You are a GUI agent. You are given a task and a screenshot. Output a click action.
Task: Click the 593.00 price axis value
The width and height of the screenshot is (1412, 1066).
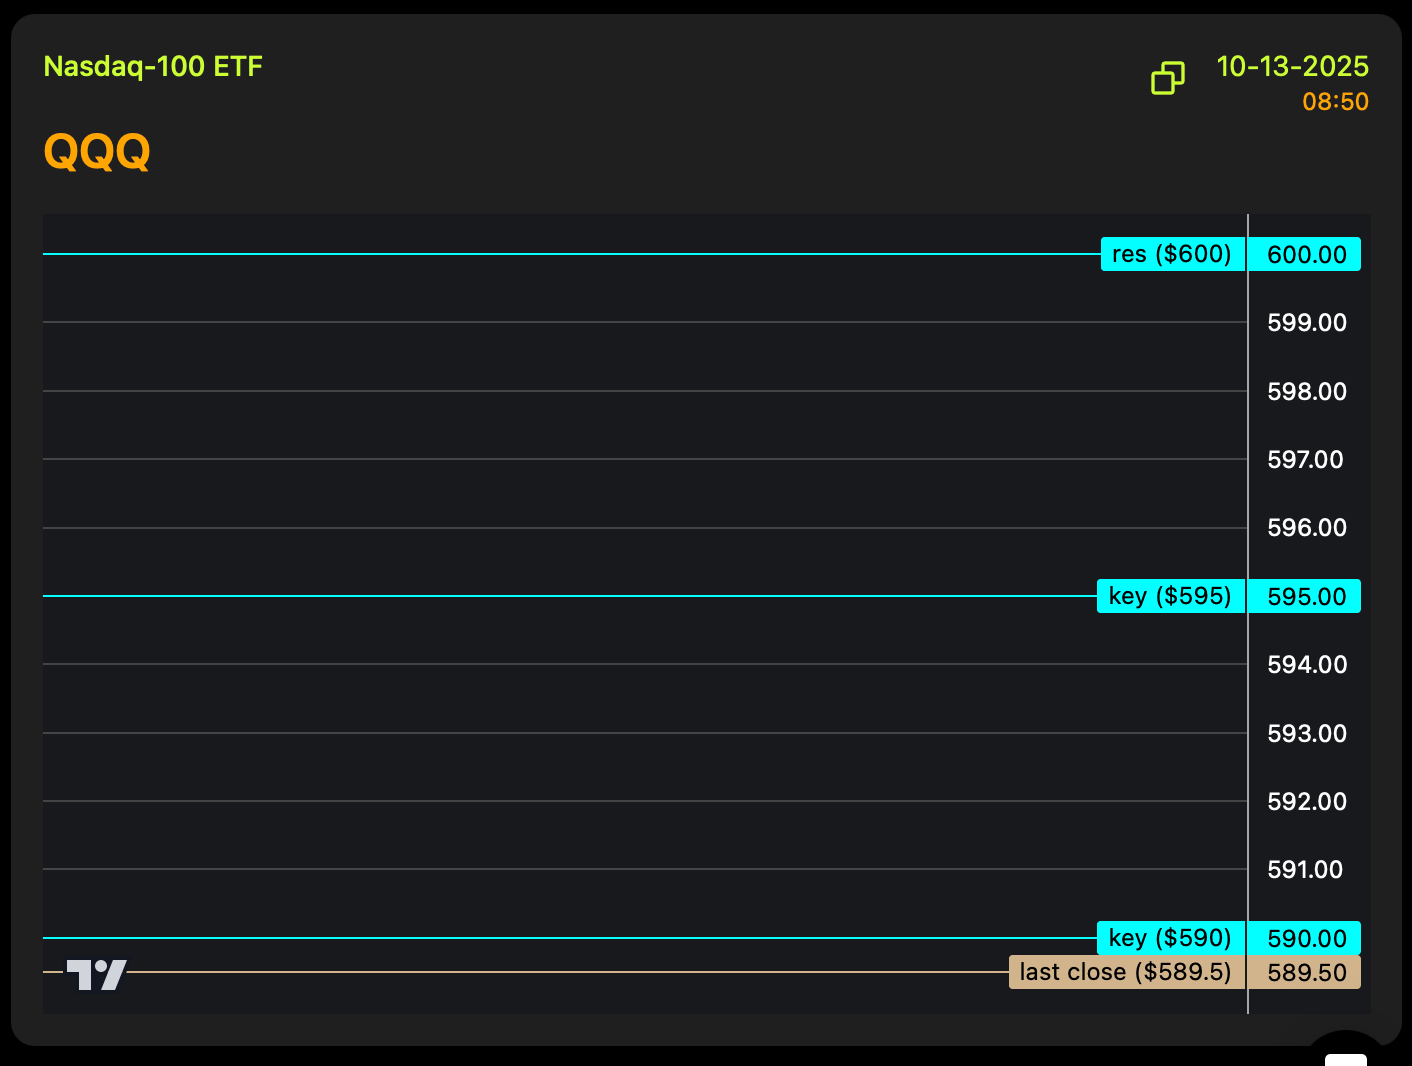[x=1306, y=734]
